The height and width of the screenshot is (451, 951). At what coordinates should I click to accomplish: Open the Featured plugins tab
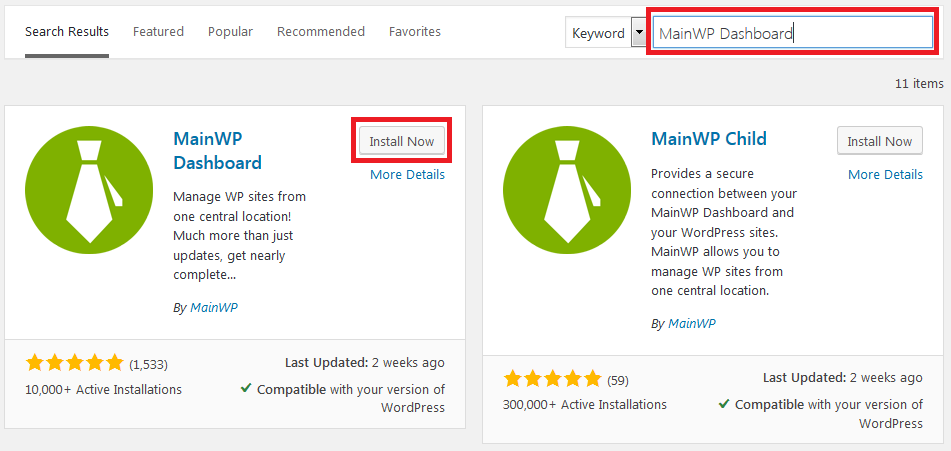click(158, 31)
